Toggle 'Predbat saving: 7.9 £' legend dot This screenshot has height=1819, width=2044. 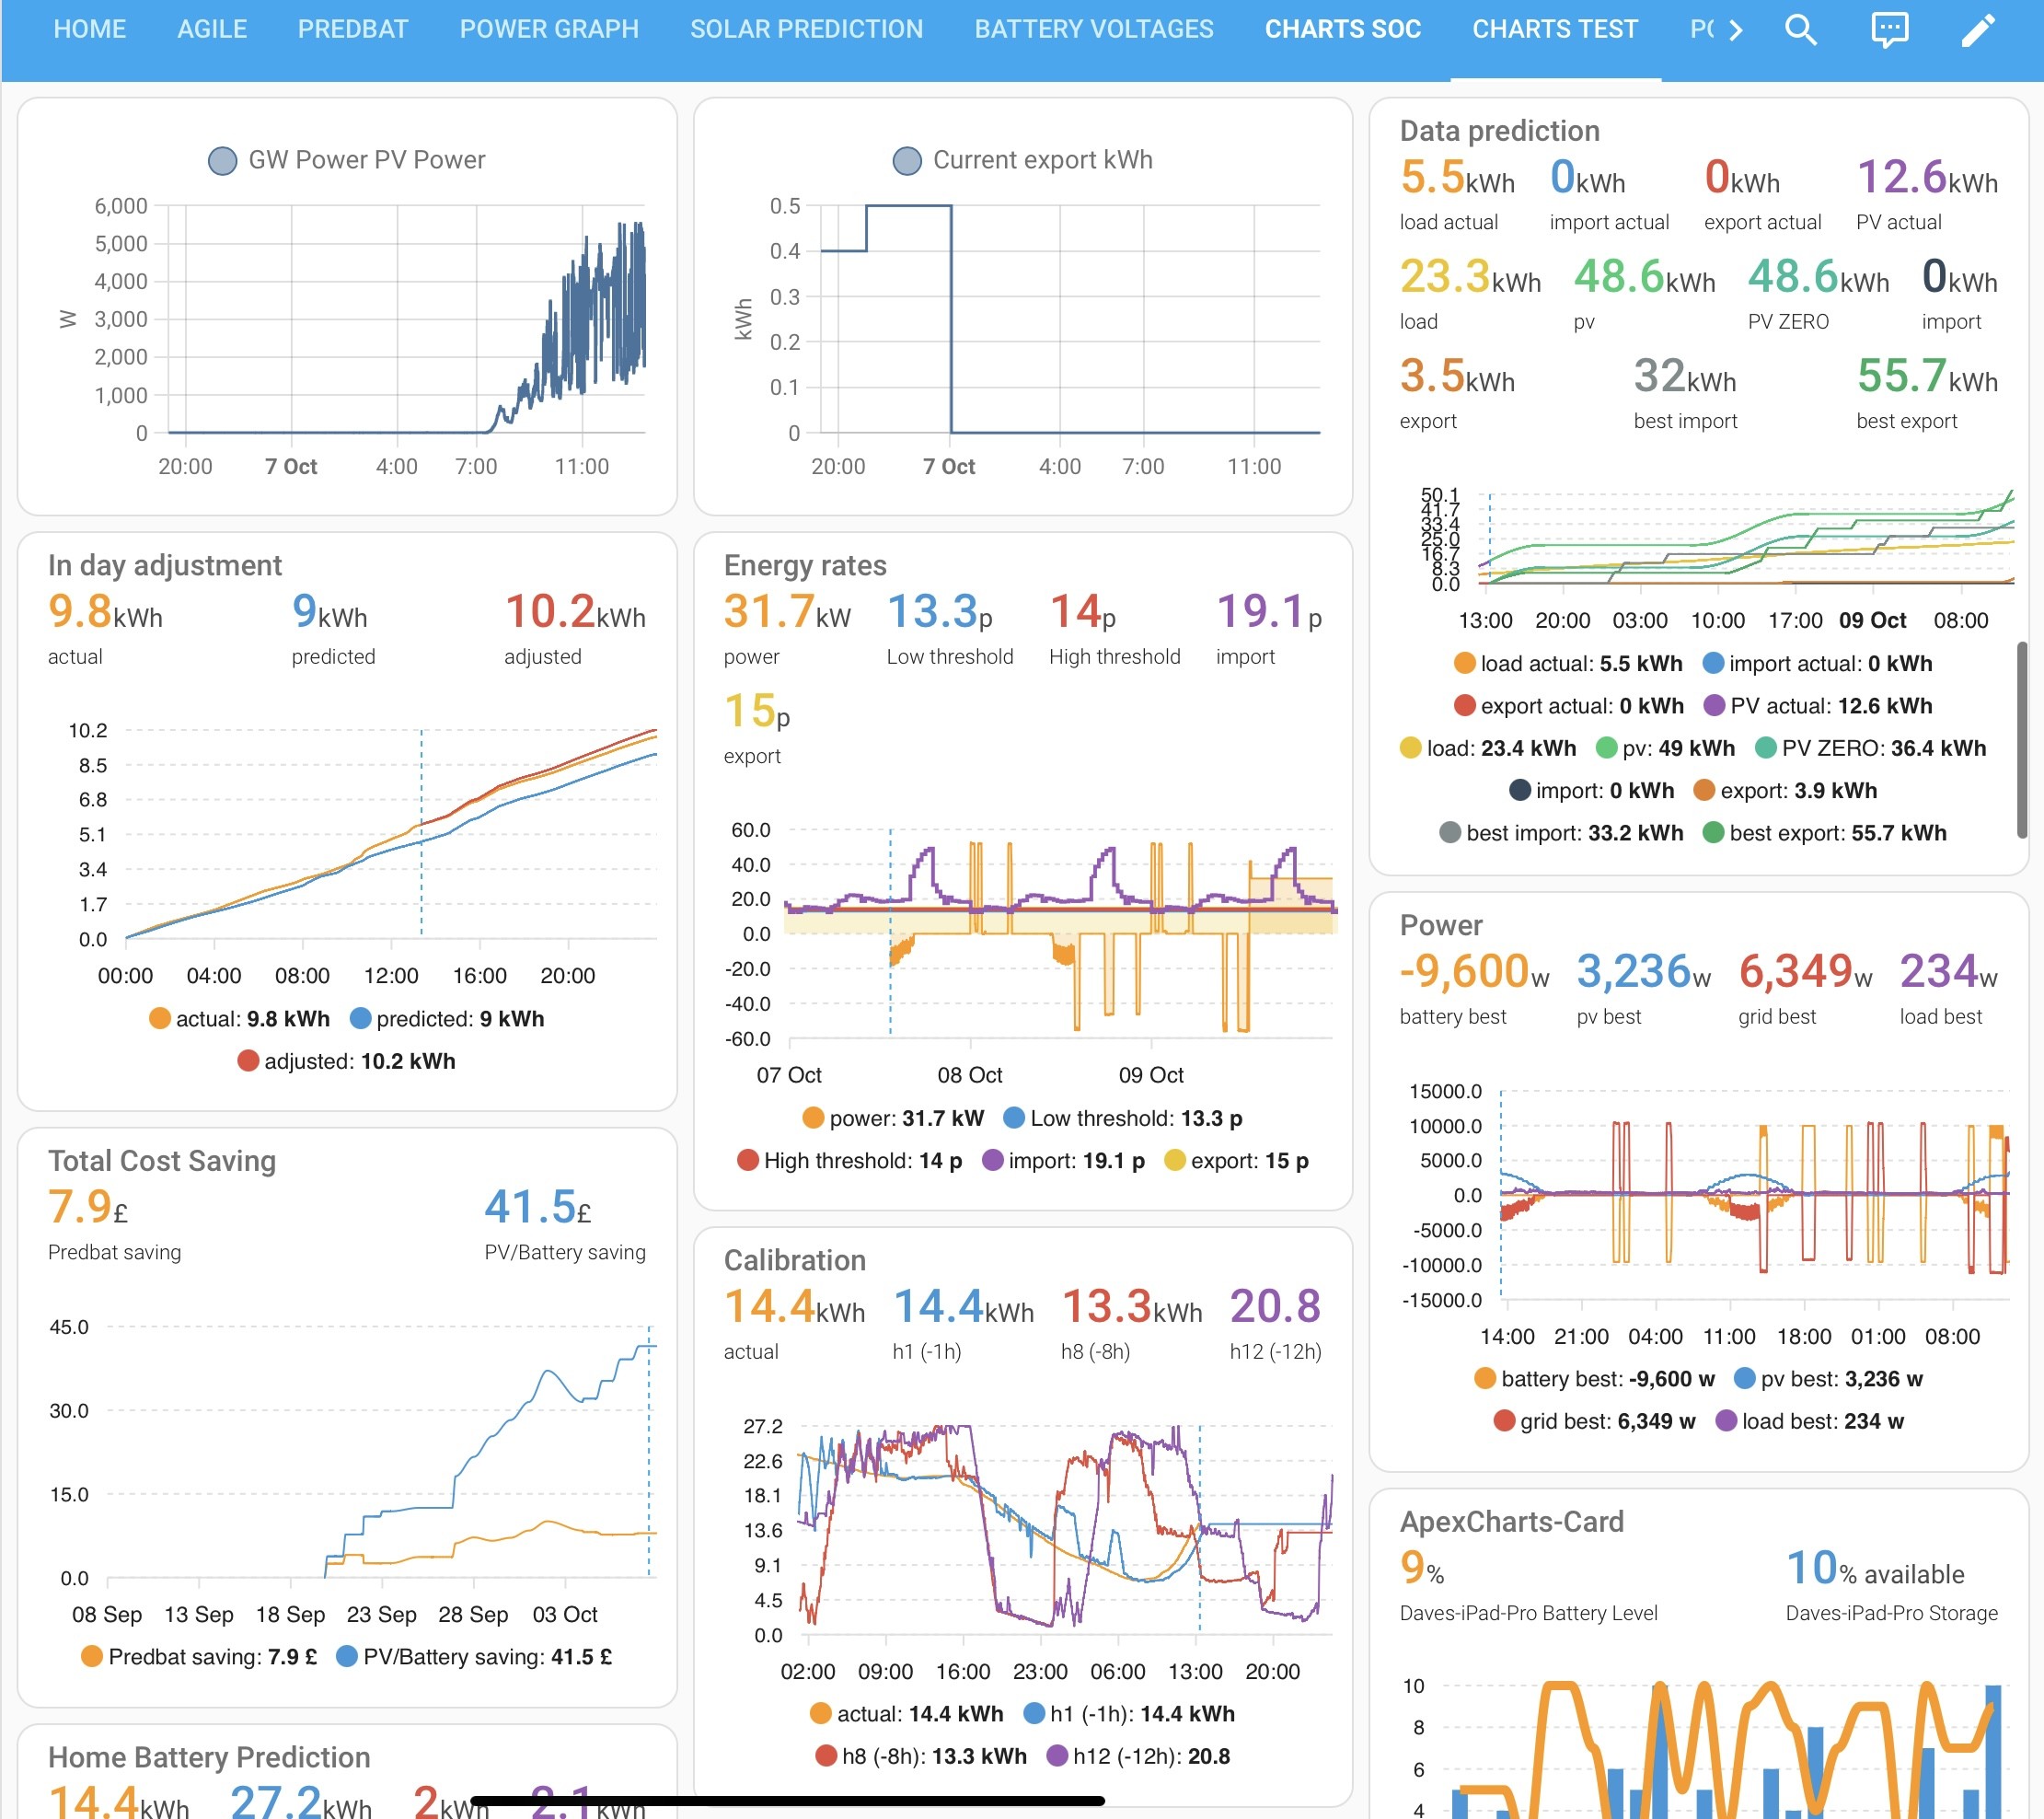click(x=92, y=1657)
